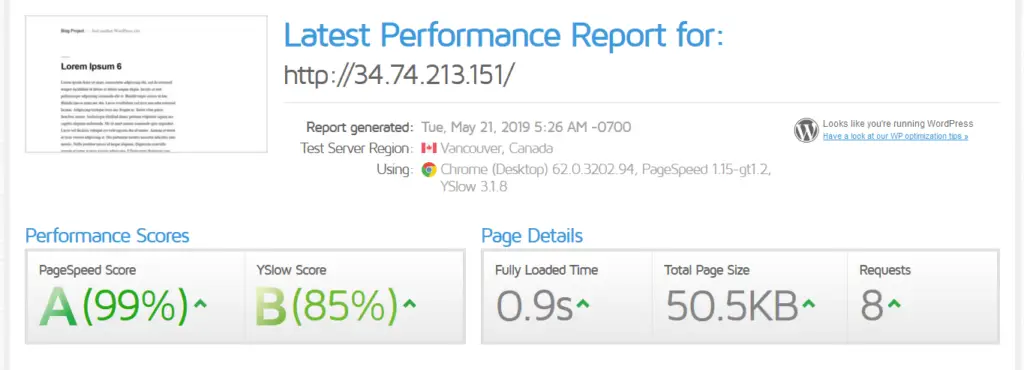Click arrow next to Requests count 8
1024x370 pixels.
click(894, 303)
